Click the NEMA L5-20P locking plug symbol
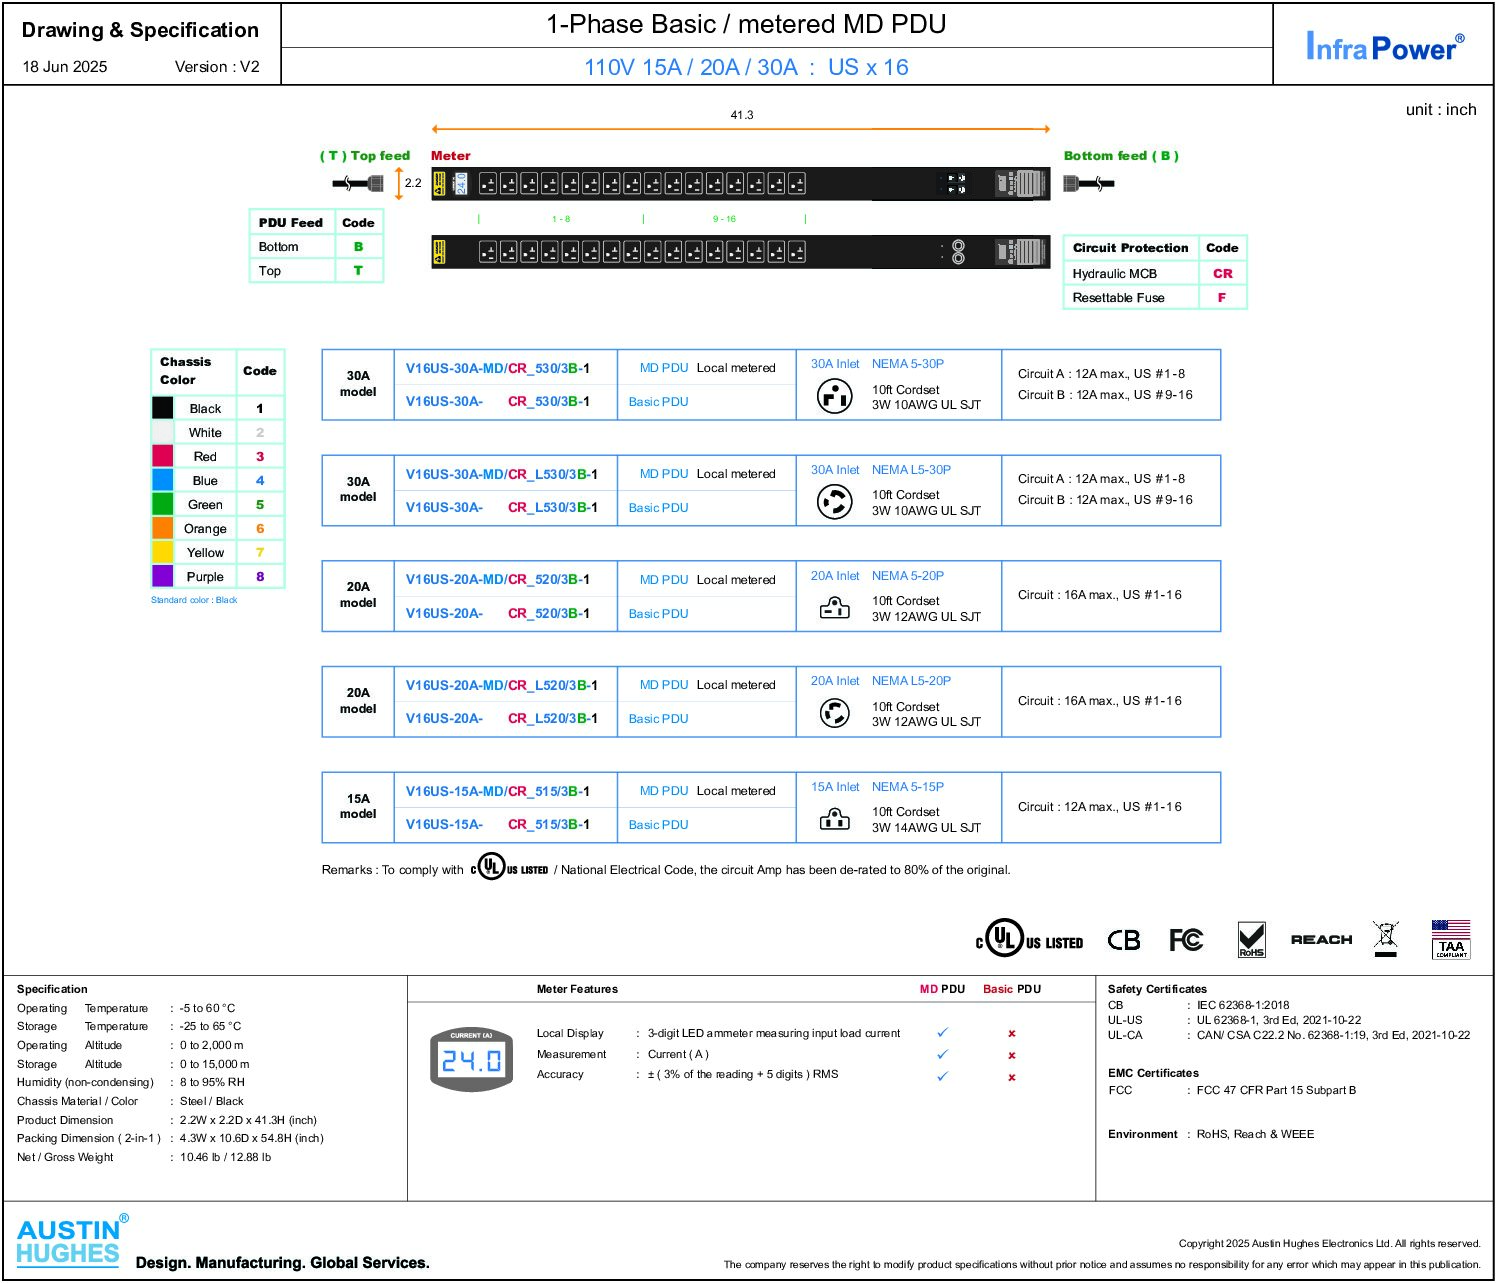1497x1283 pixels. coord(834,713)
